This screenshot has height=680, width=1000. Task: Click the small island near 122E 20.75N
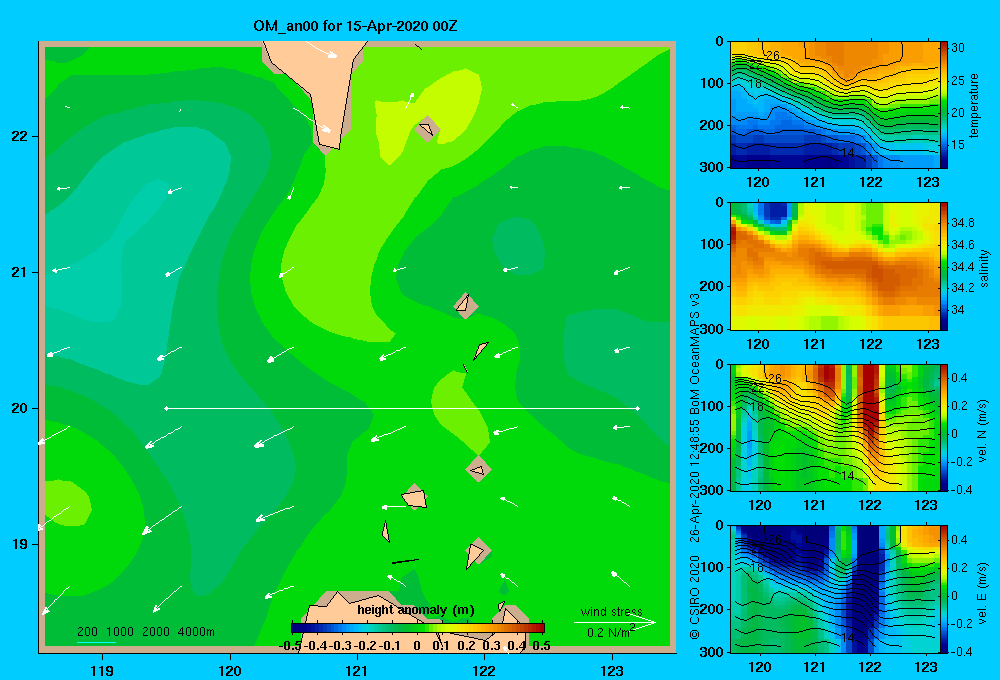point(466,306)
